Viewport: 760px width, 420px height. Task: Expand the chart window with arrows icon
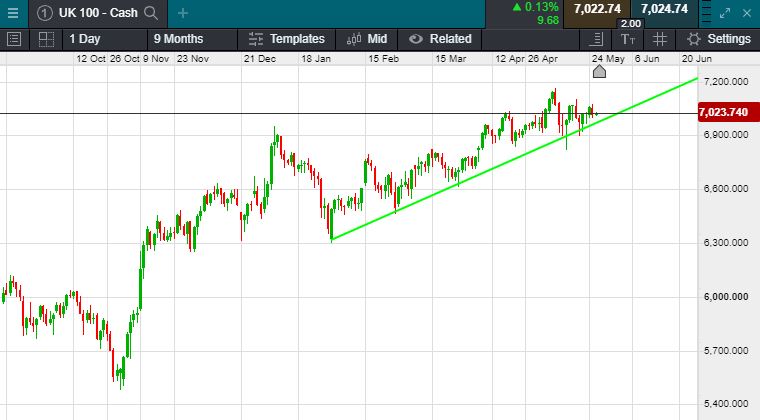click(x=729, y=13)
